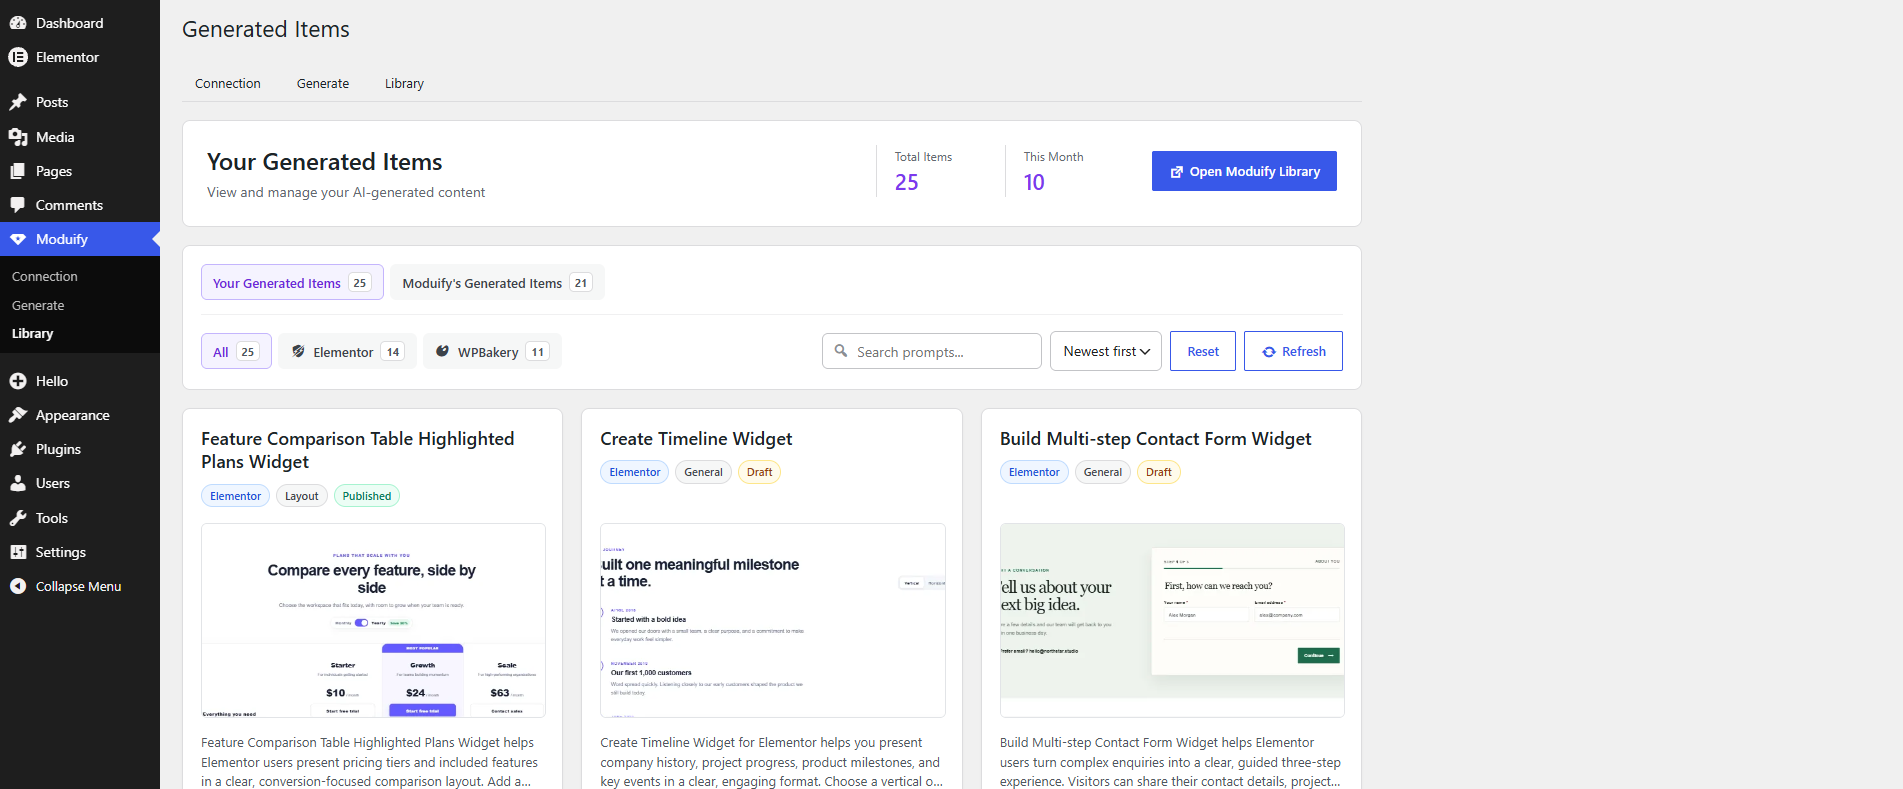Click the Draft badge on Contact Form card

[x=1159, y=472]
